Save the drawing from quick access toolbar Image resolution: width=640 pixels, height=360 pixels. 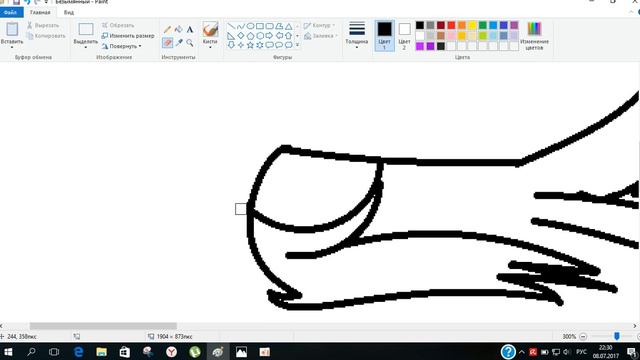coord(16,2)
